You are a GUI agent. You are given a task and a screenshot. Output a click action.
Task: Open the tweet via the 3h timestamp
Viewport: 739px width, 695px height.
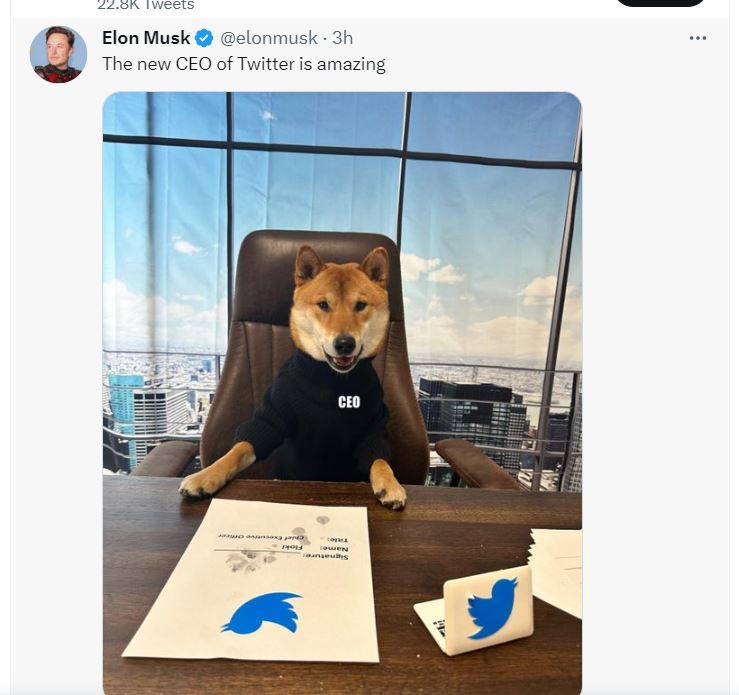(x=342, y=38)
